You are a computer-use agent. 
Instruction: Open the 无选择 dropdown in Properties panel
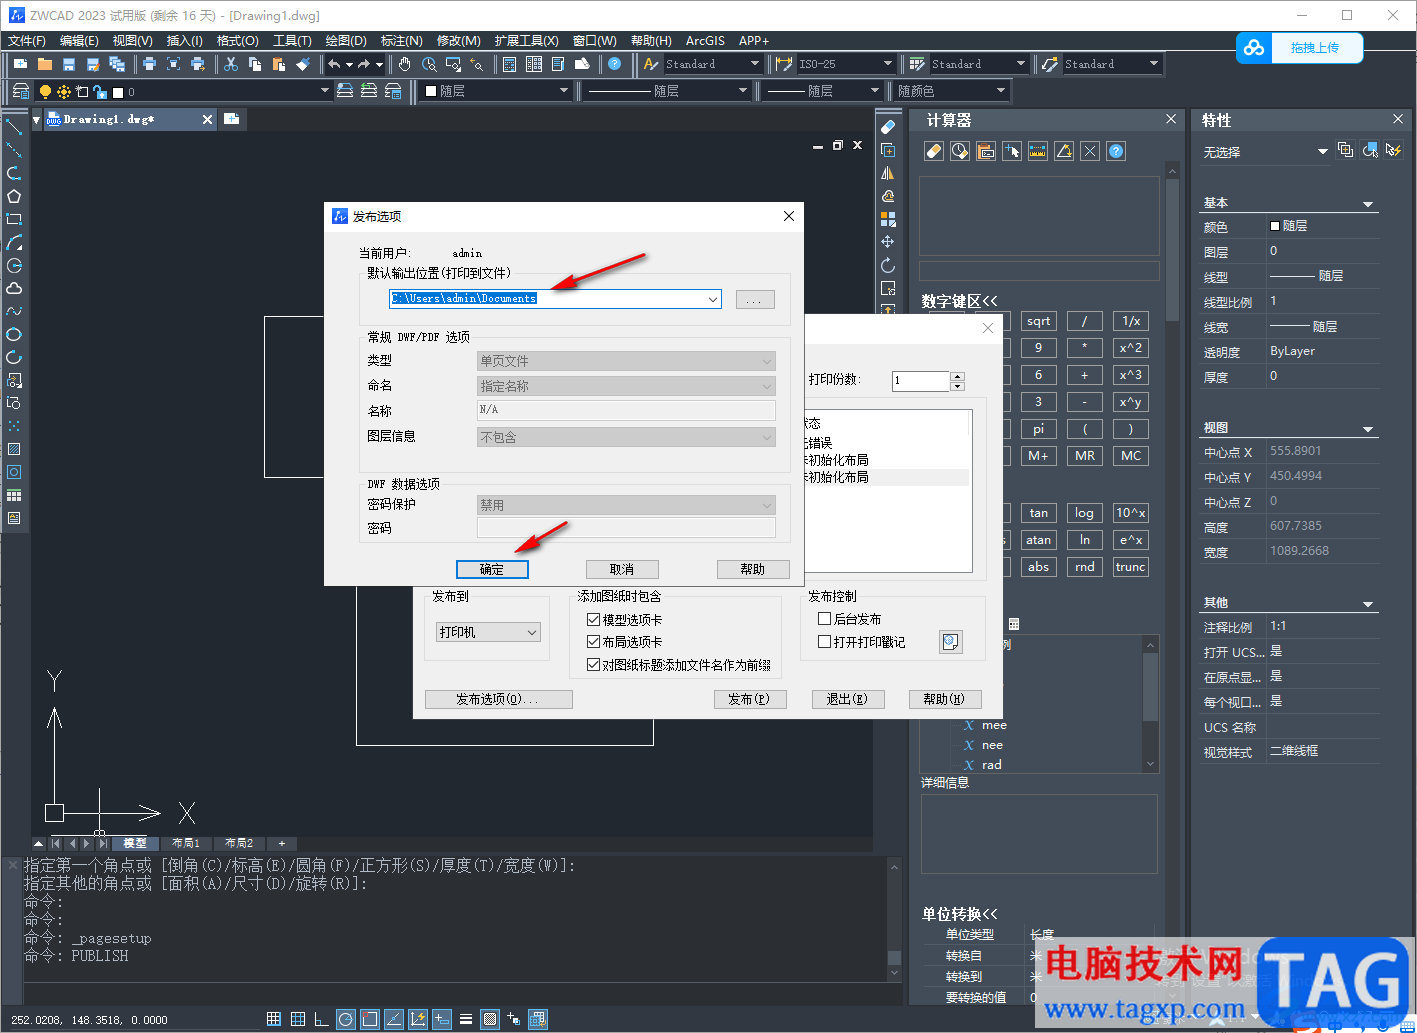1322,151
